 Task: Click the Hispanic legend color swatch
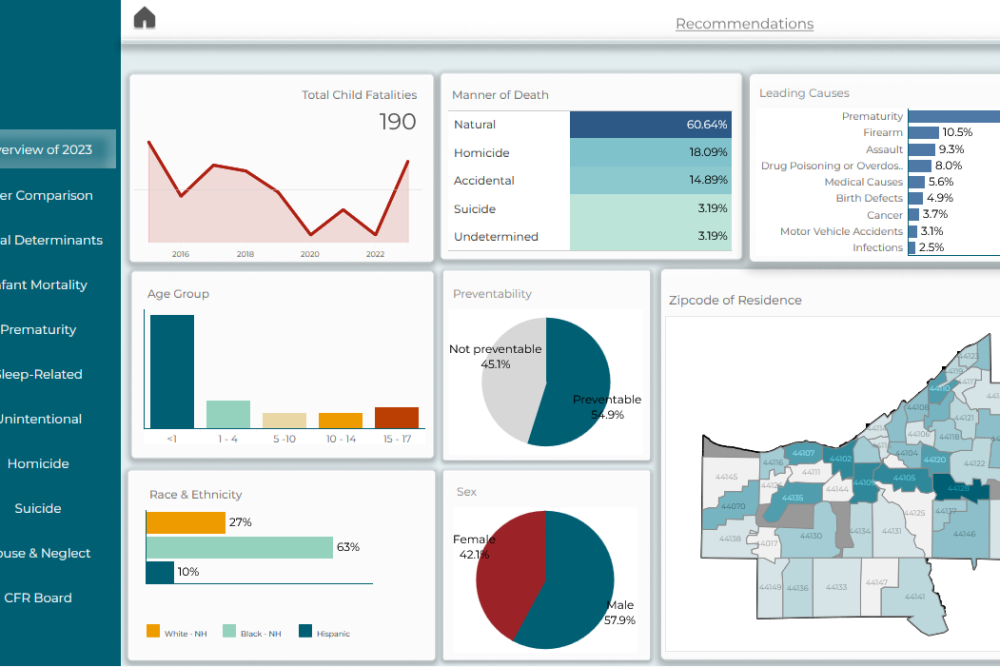point(305,631)
